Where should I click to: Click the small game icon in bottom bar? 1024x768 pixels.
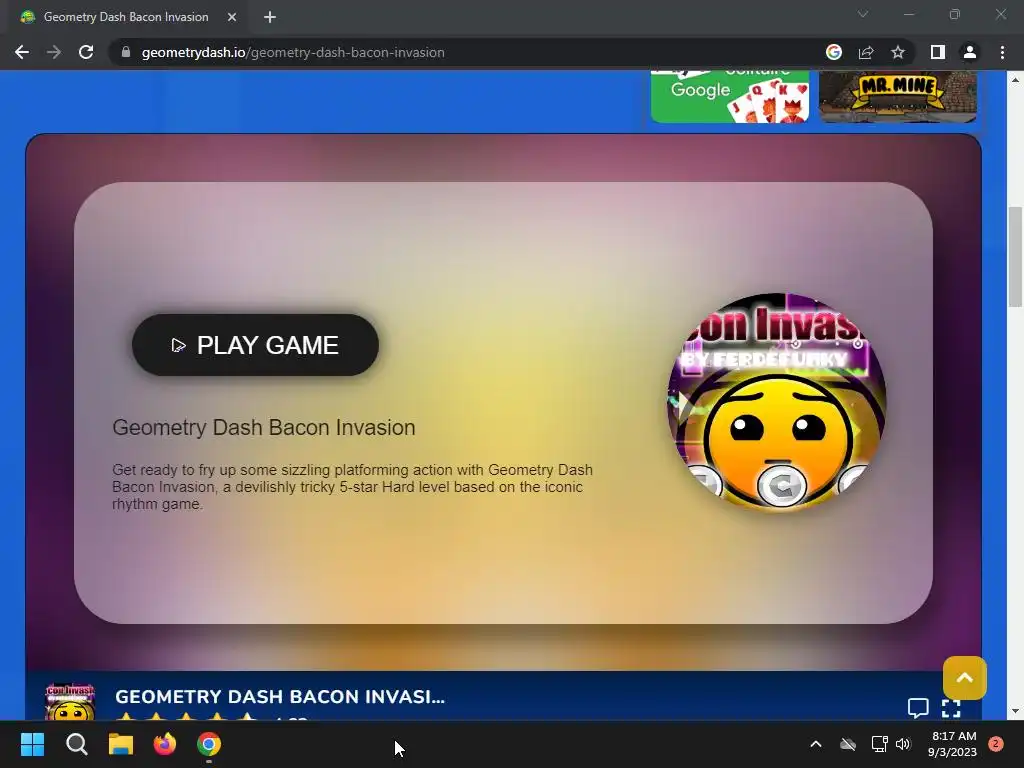click(x=70, y=702)
